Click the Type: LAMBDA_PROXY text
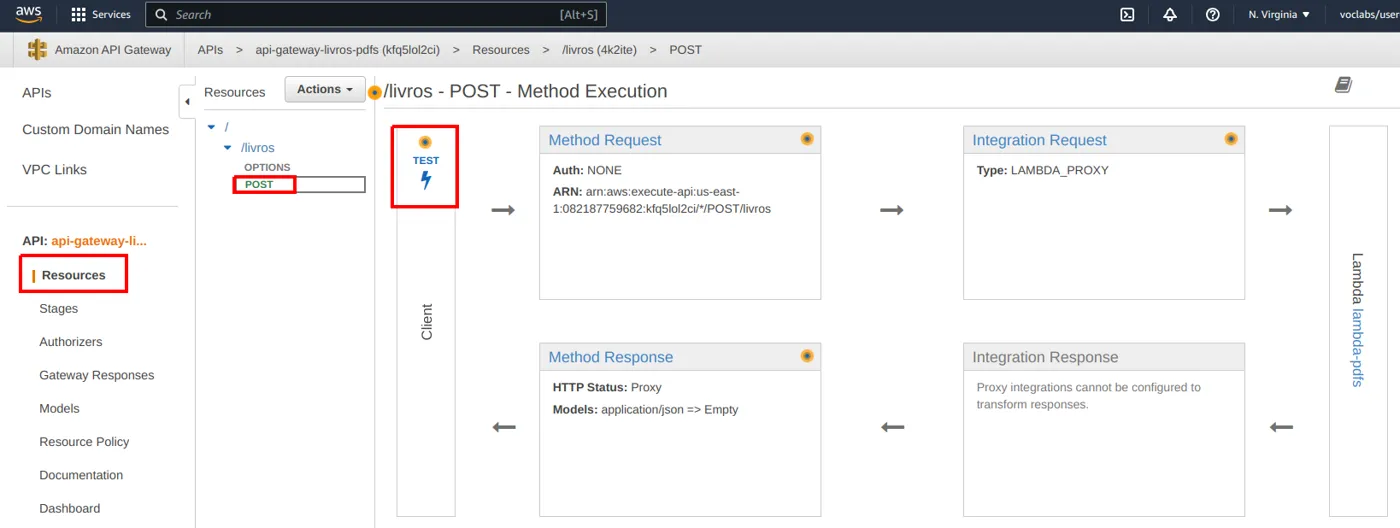 click(1042, 171)
